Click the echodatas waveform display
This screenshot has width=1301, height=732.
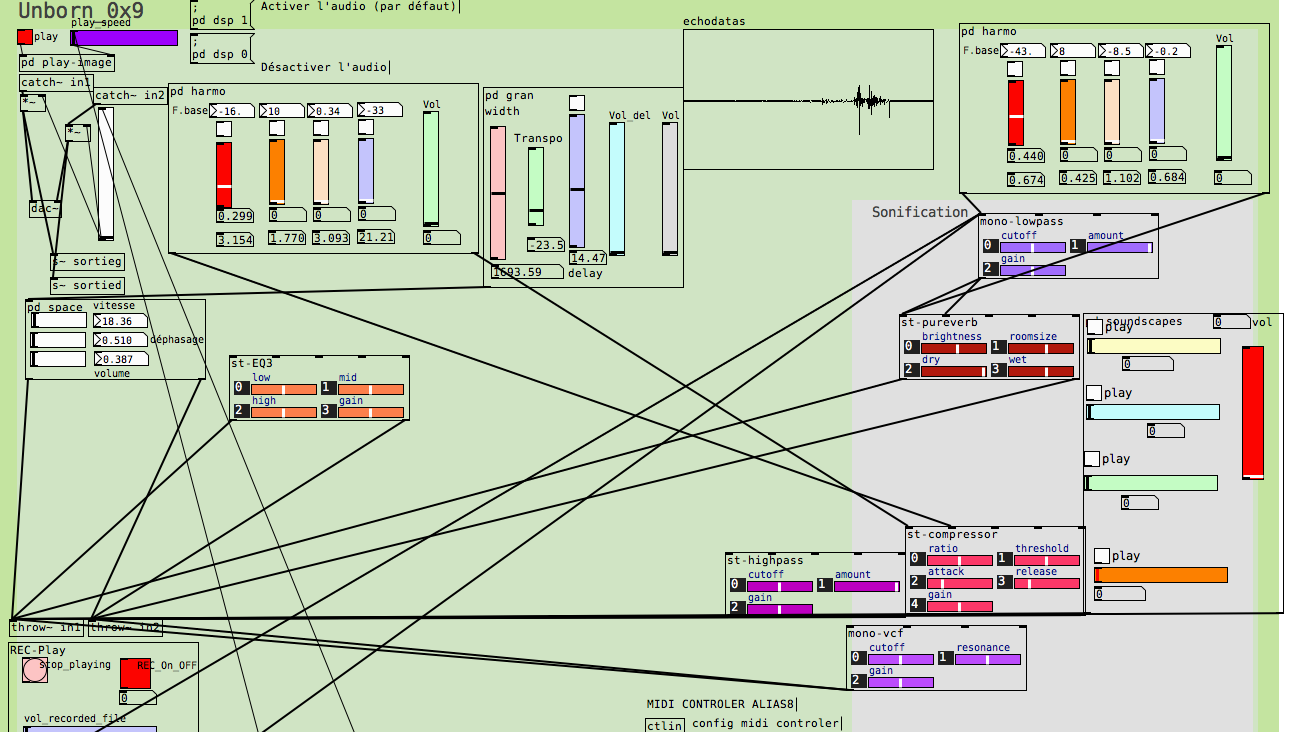pos(808,100)
